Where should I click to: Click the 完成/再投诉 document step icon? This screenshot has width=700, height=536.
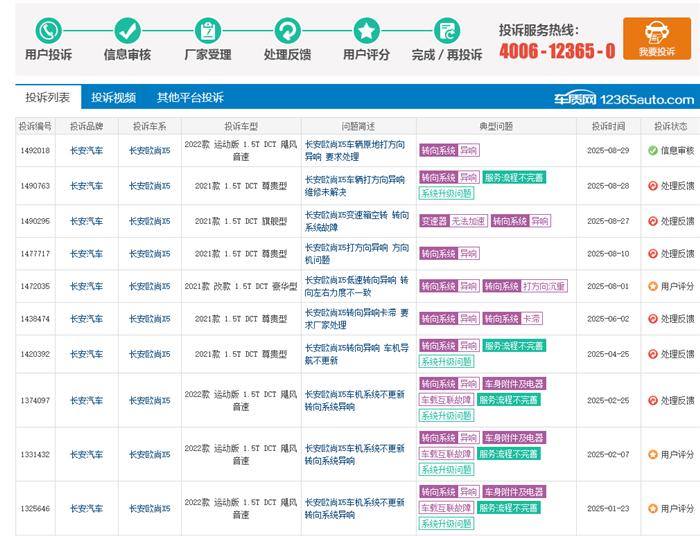pyautogui.click(x=446, y=30)
